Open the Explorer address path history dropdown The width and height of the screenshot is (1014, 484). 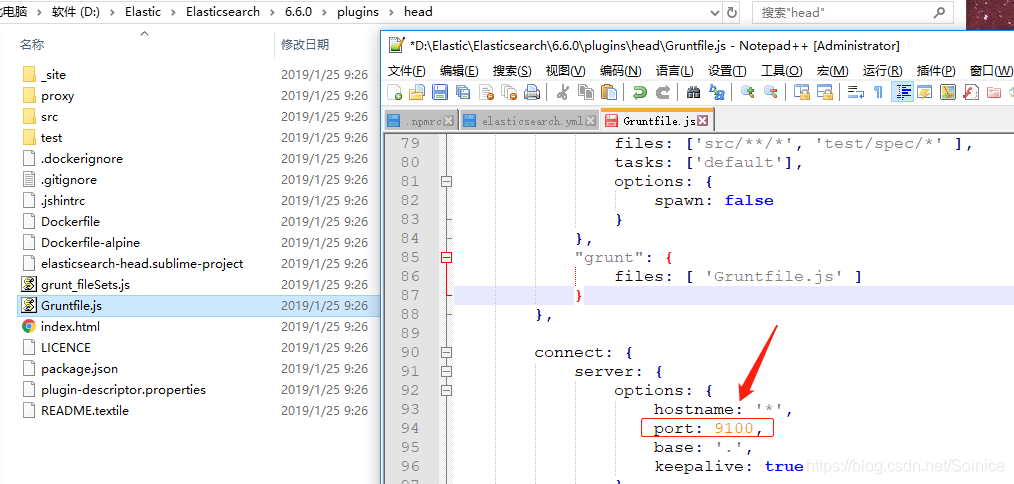pyautogui.click(x=715, y=12)
